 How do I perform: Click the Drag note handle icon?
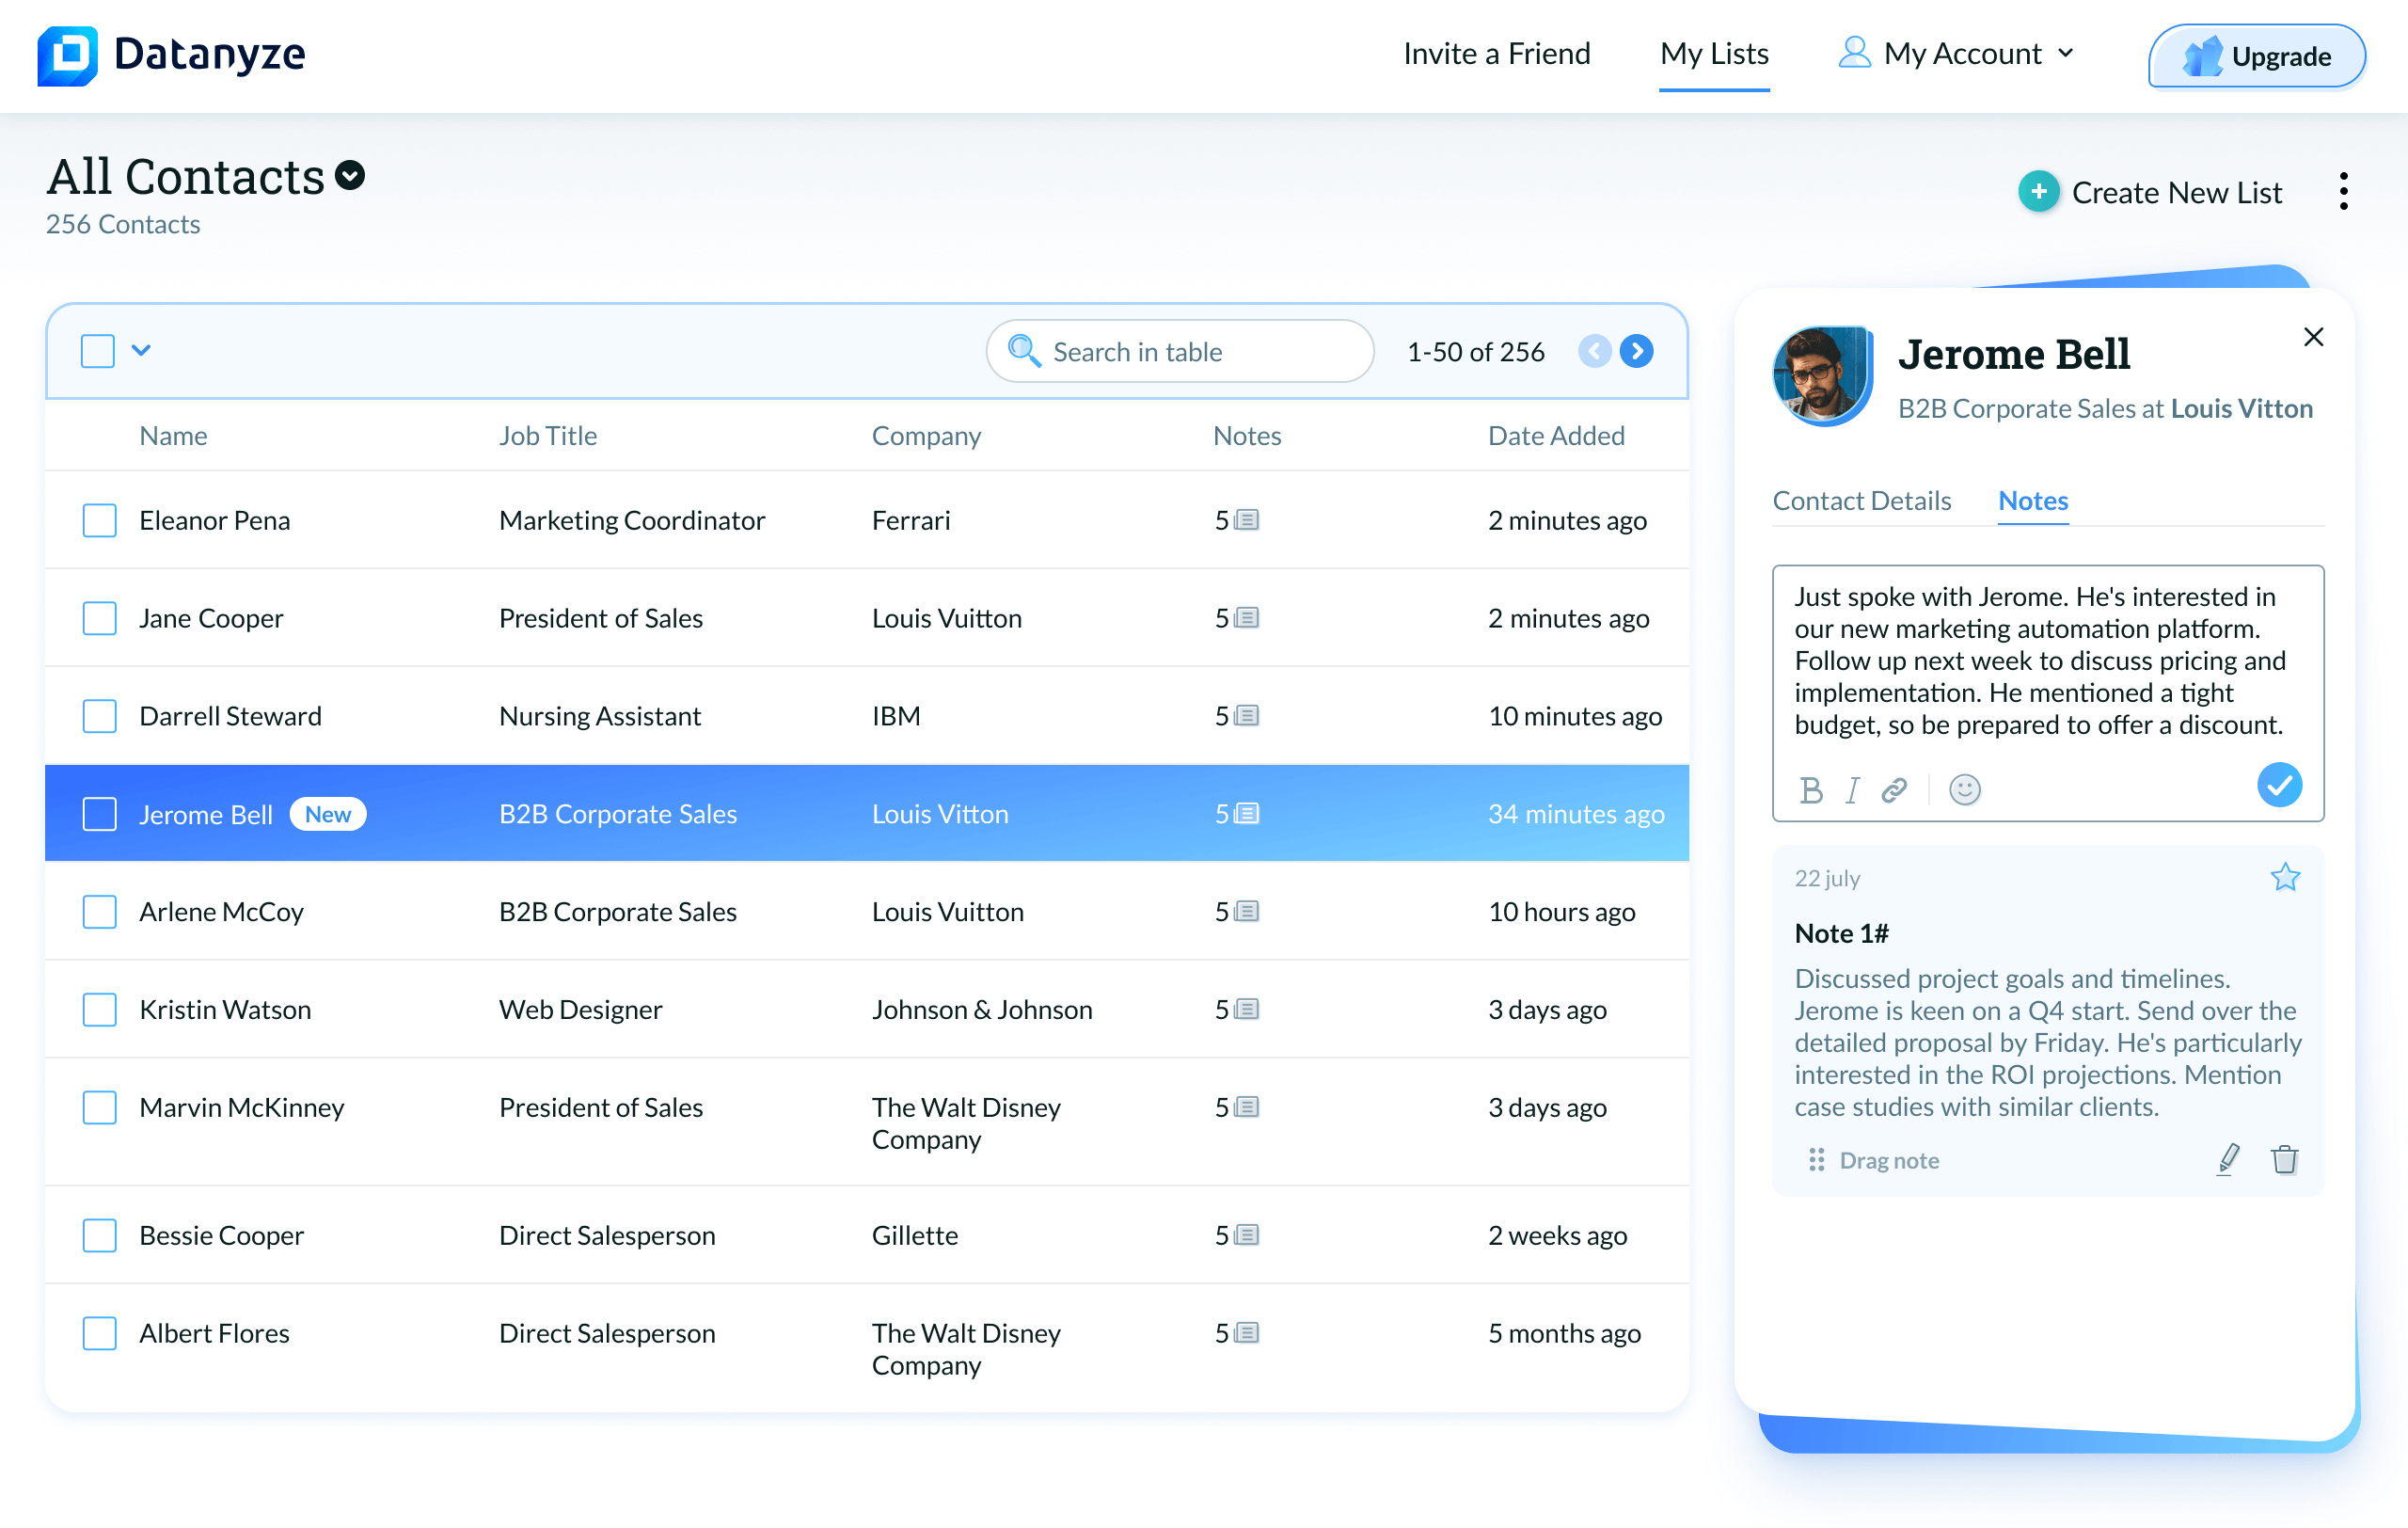[x=1816, y=1160]
